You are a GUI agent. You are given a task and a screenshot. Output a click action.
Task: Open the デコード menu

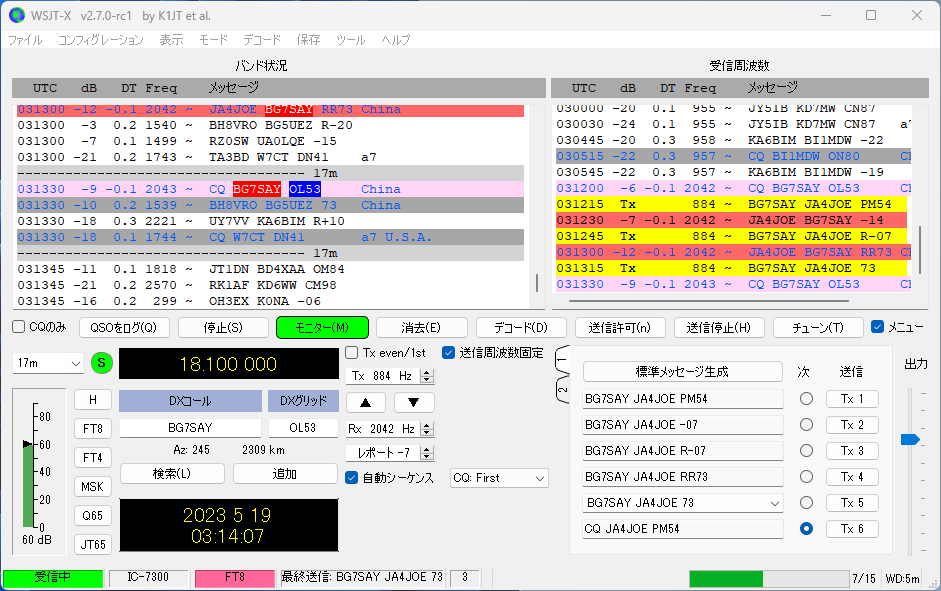point(262,40)
